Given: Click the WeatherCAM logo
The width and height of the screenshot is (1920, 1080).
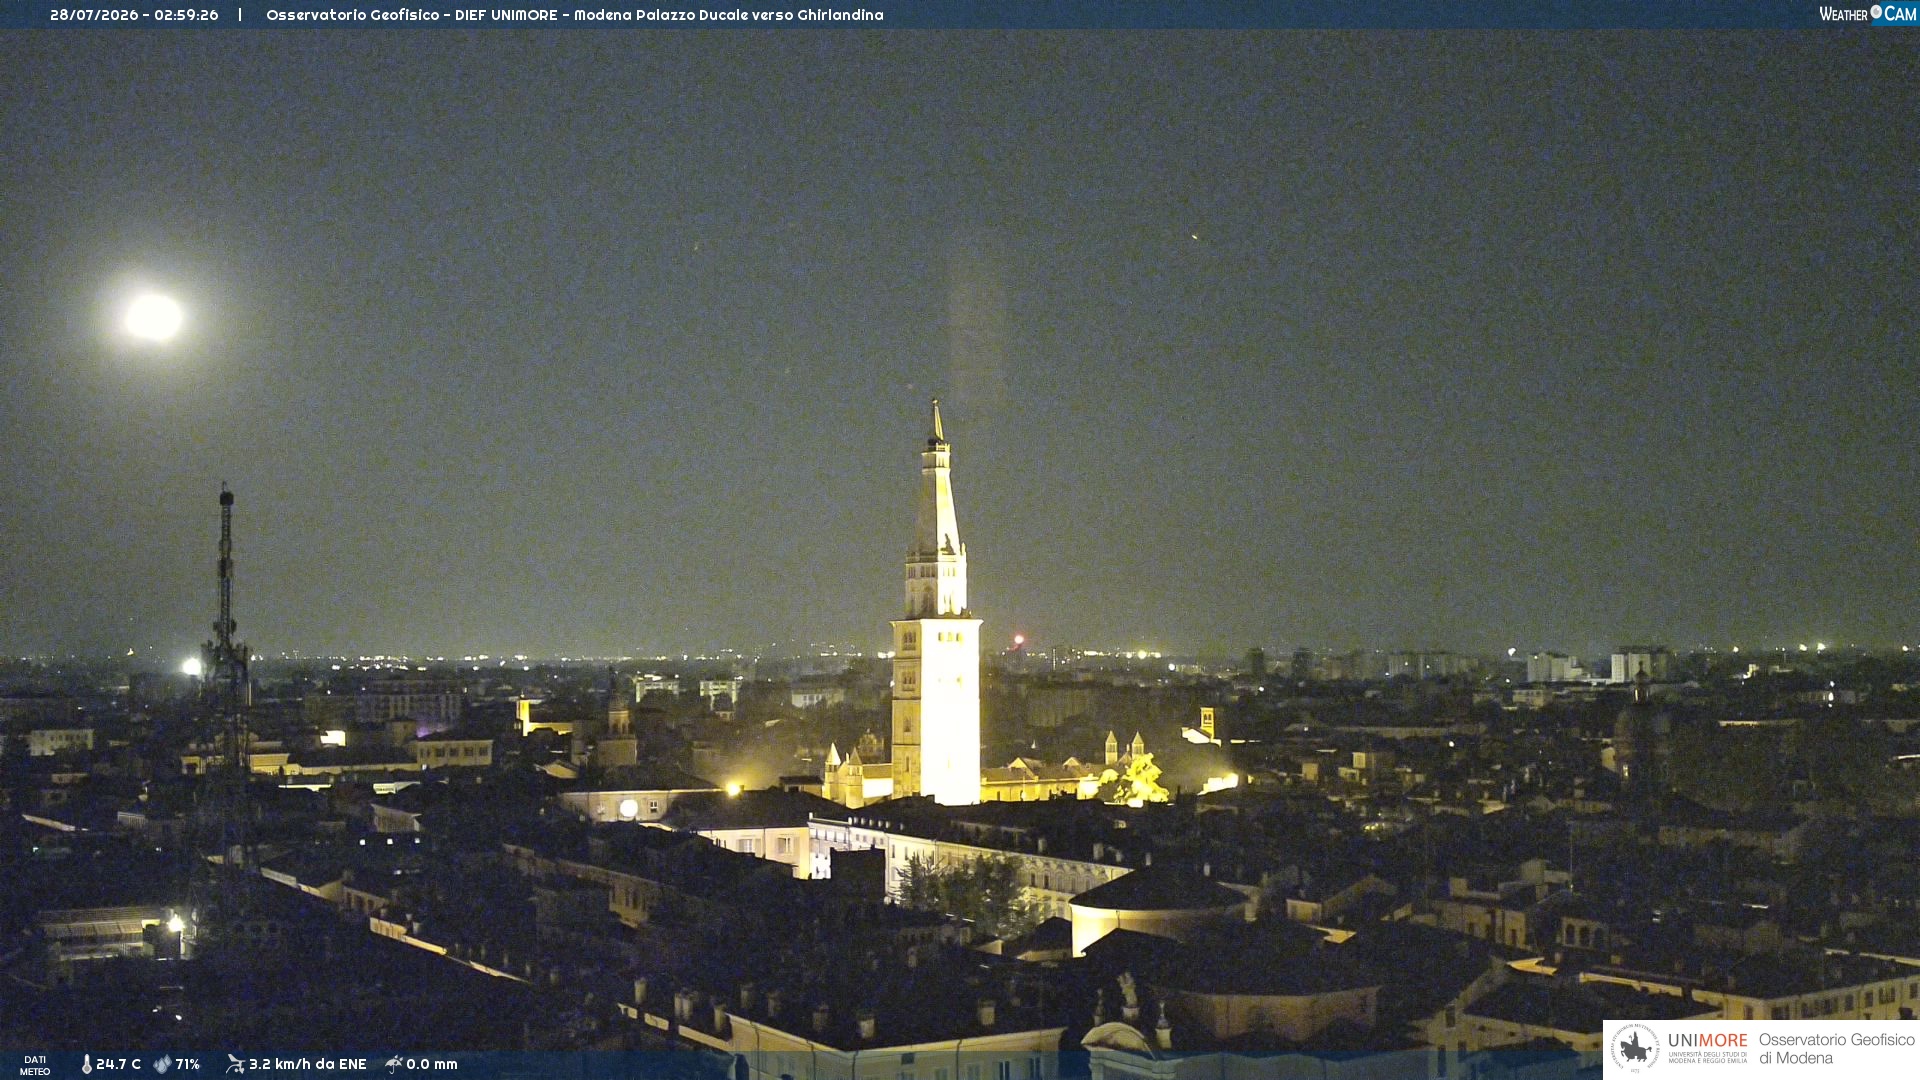Looking at the screenshot, I should pos(1867,13).
